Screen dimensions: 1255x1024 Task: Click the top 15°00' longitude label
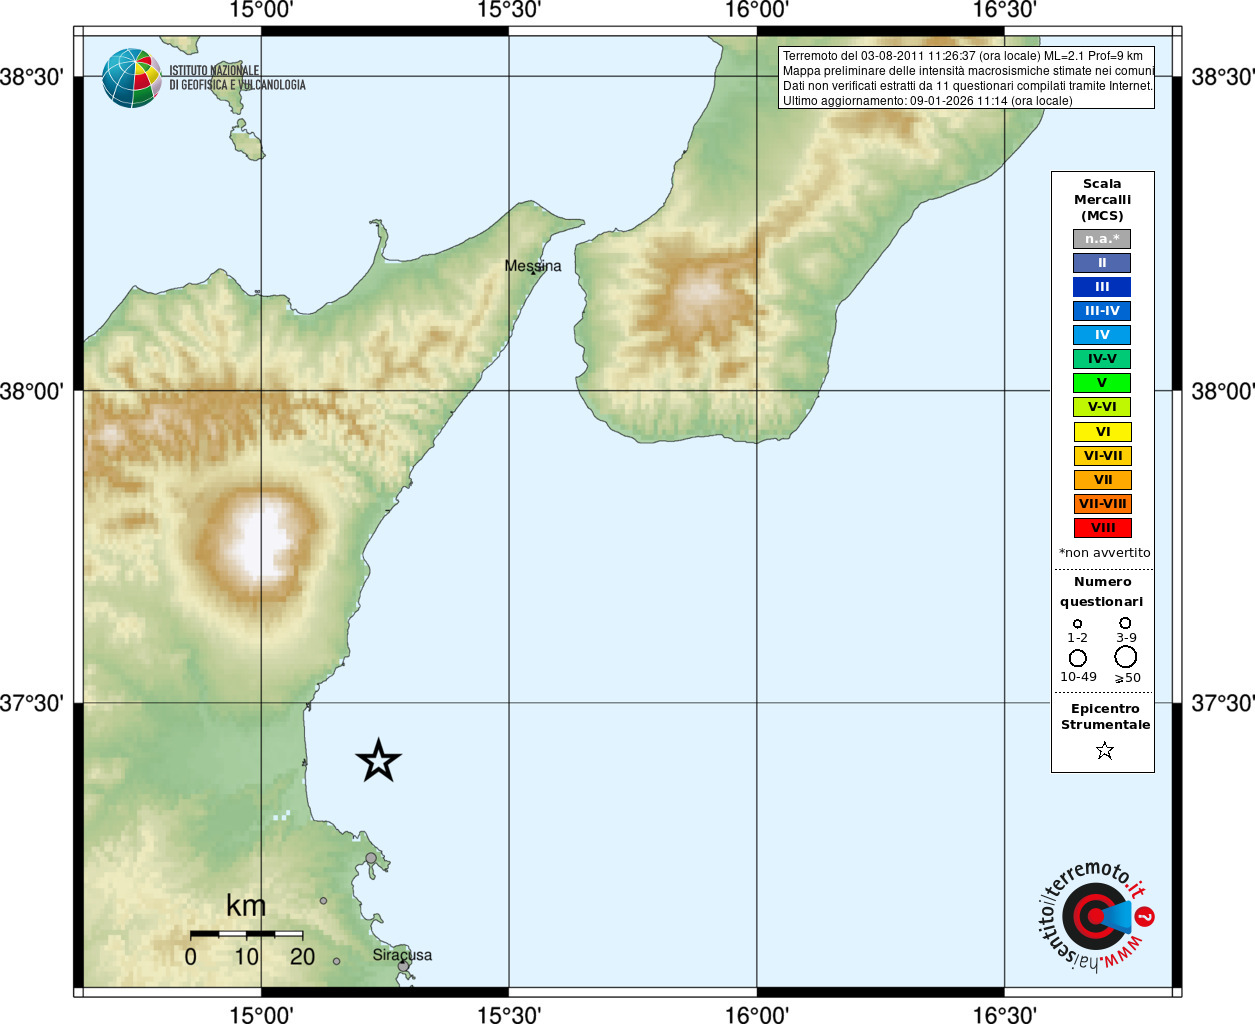pos(261,10)
